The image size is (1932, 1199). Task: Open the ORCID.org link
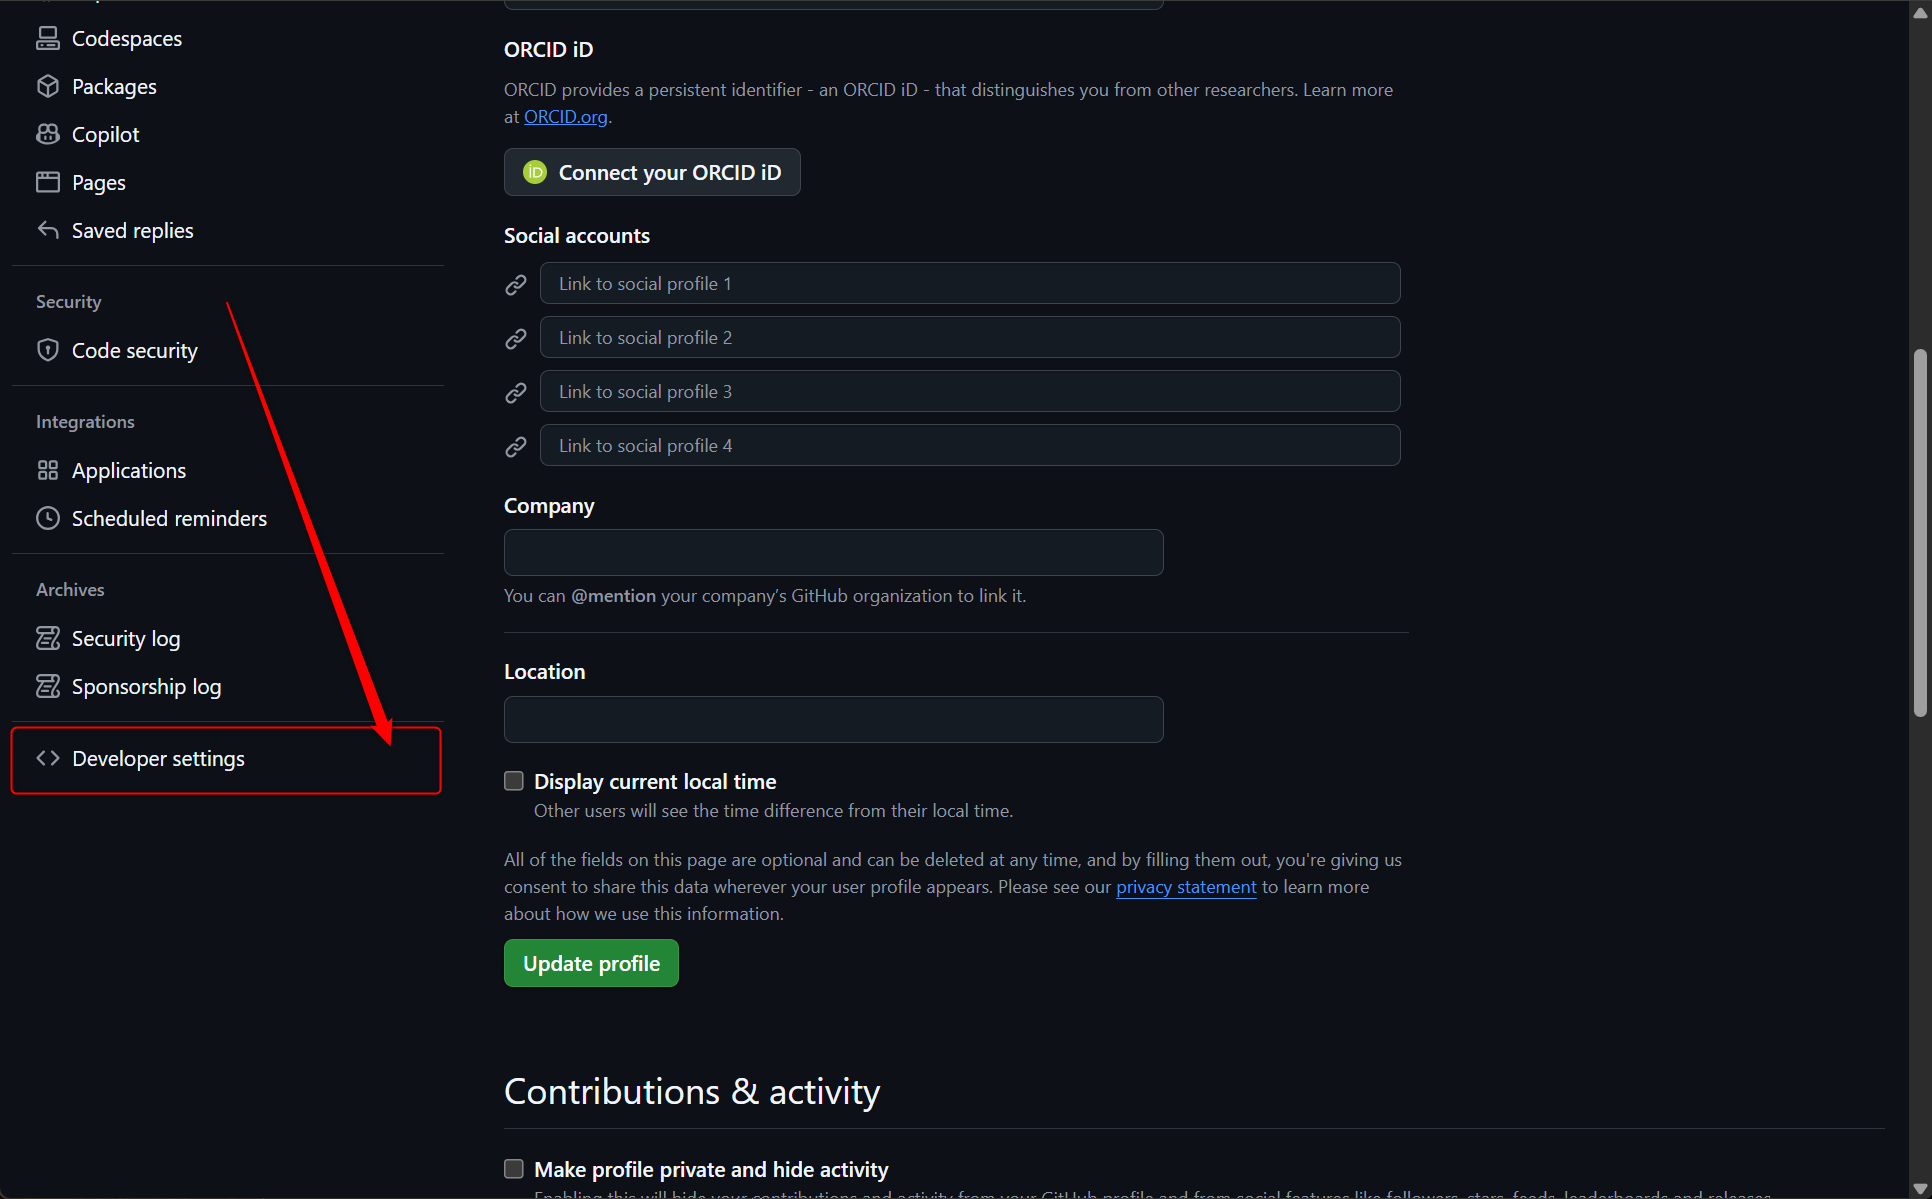pyautogui.click(x=565, y=116)
